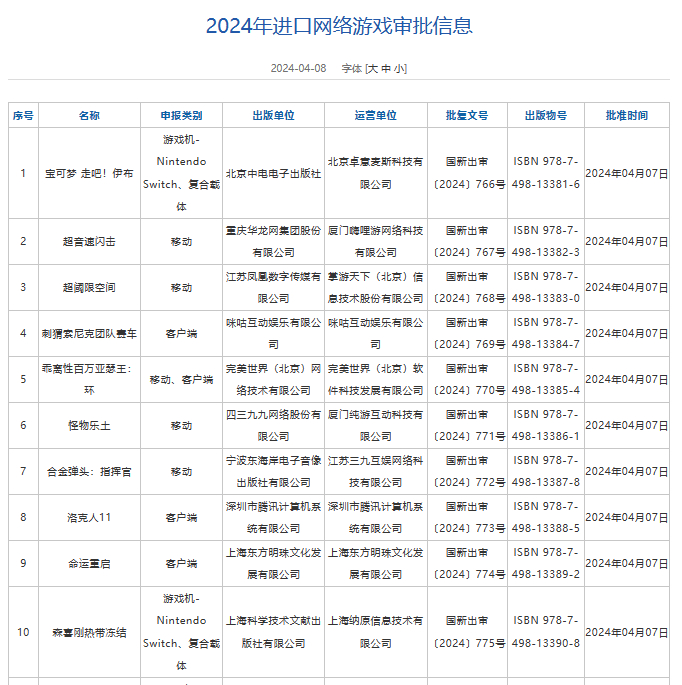Click the 批复文号 column header

tap(467, 115)
